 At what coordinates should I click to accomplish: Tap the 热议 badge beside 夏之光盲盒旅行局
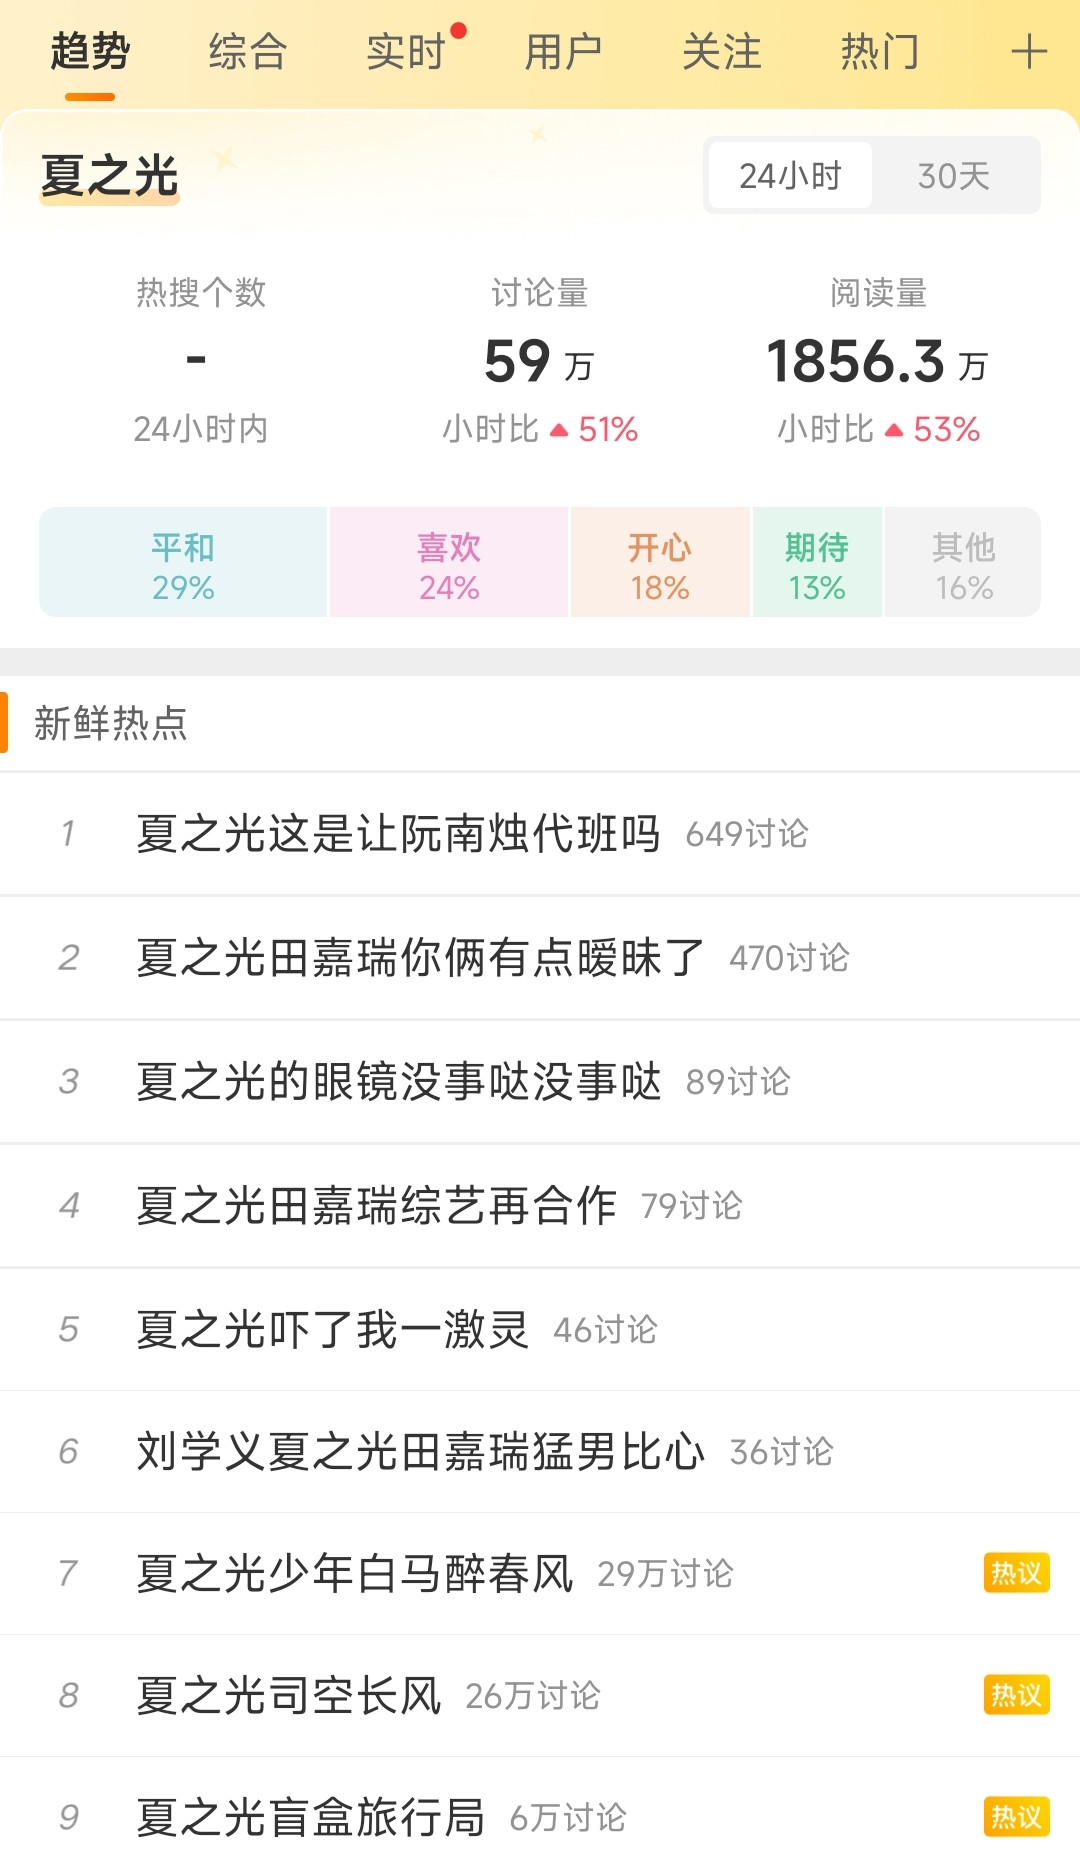coord(1016,1817)
